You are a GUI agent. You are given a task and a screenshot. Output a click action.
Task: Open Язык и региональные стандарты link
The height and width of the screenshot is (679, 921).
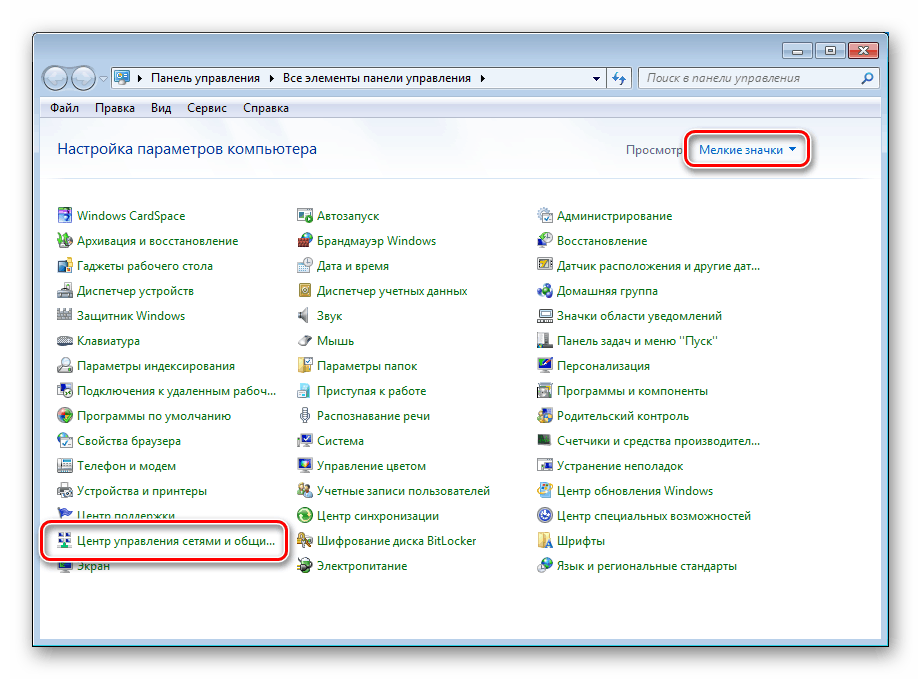point(647,566)
